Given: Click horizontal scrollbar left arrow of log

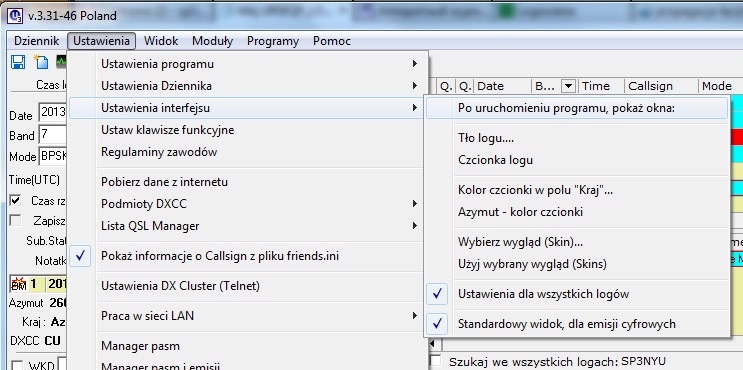Looking at the screenshot, I should [x=432, y=343].
